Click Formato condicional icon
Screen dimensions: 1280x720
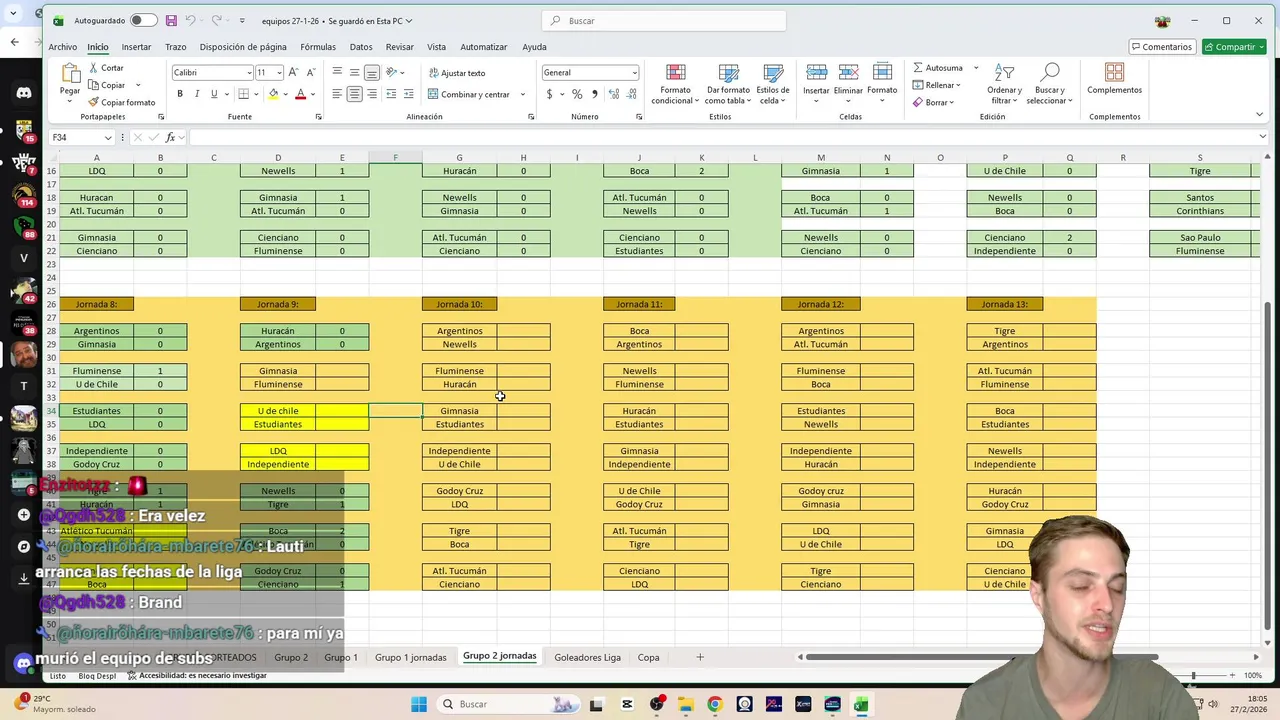click(676, 73)
